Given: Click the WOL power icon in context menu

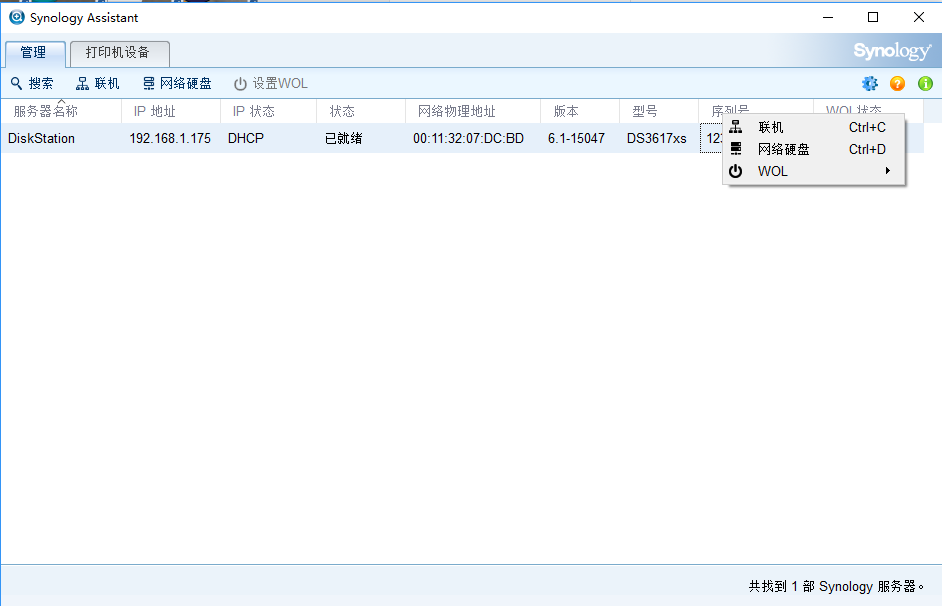Looking at the screenshot, I should pyautogui.click(x=735, y=171).
